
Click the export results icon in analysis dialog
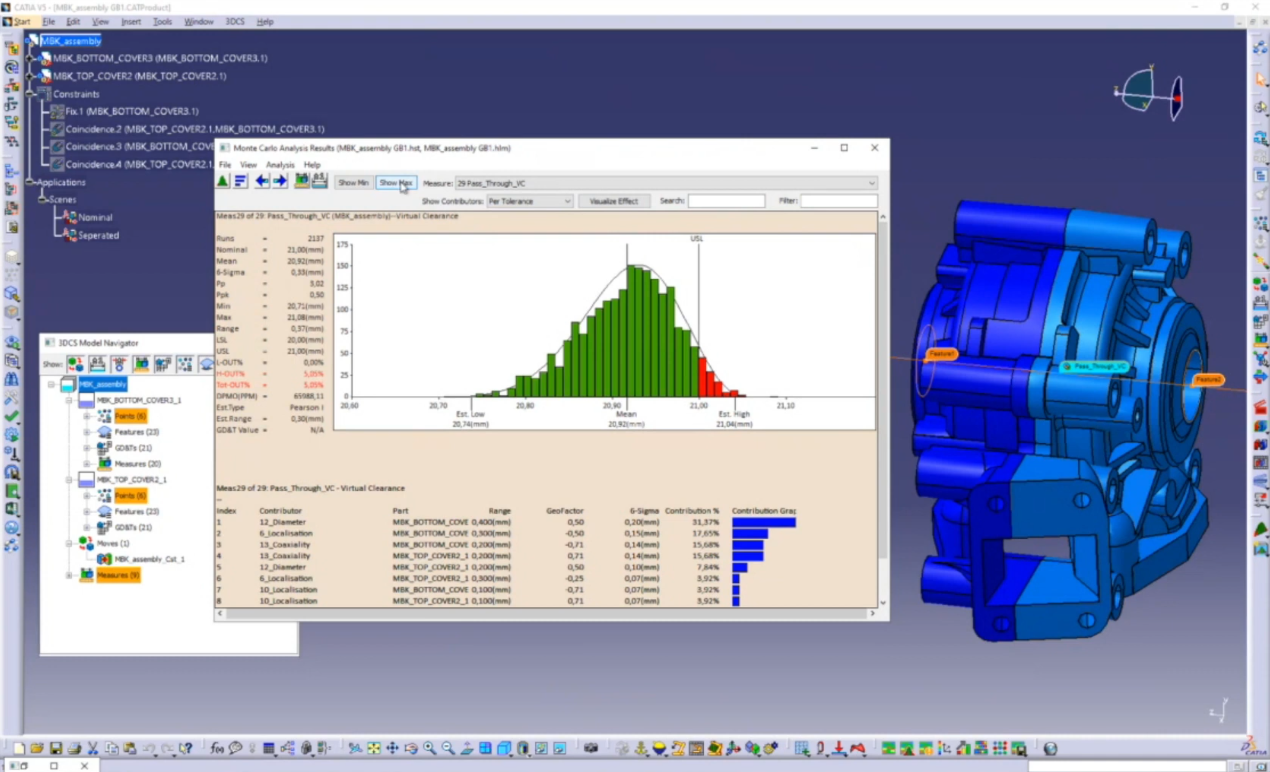click(302, 180)
